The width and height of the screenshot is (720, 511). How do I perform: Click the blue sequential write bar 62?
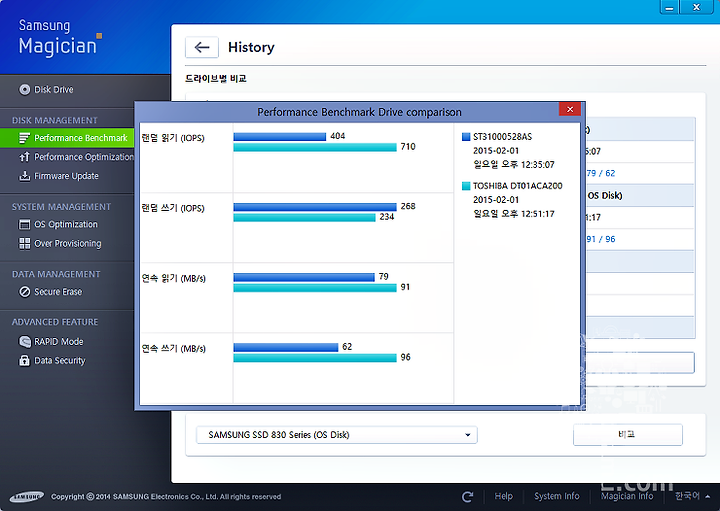tap(286, 347)
